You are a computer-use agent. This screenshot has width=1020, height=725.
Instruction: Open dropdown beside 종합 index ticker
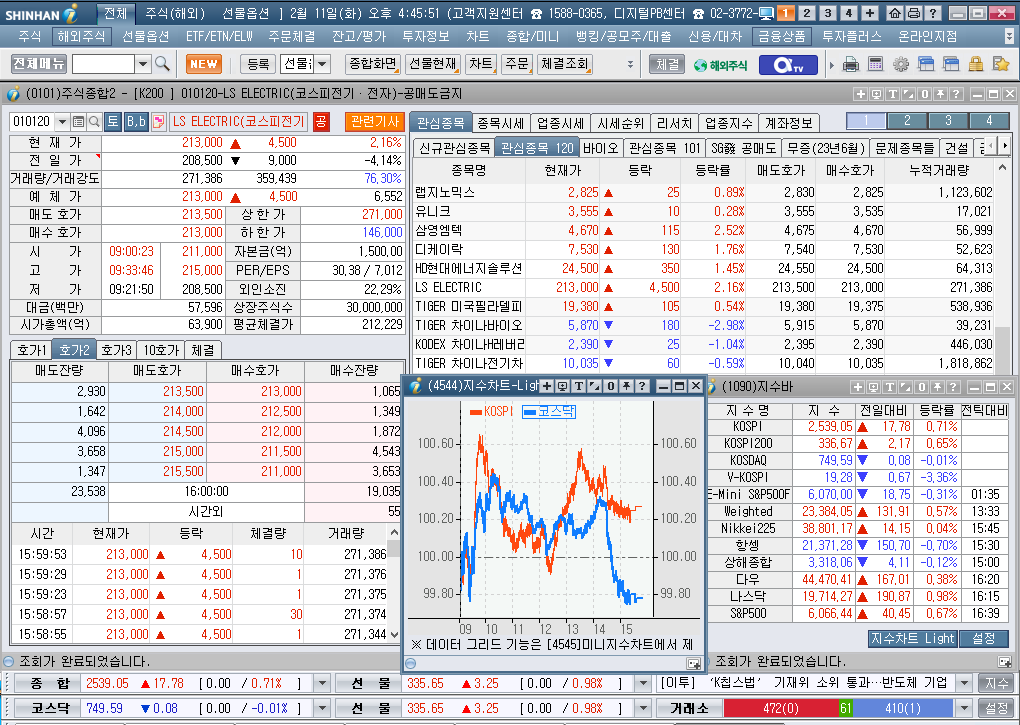point(322,683)
